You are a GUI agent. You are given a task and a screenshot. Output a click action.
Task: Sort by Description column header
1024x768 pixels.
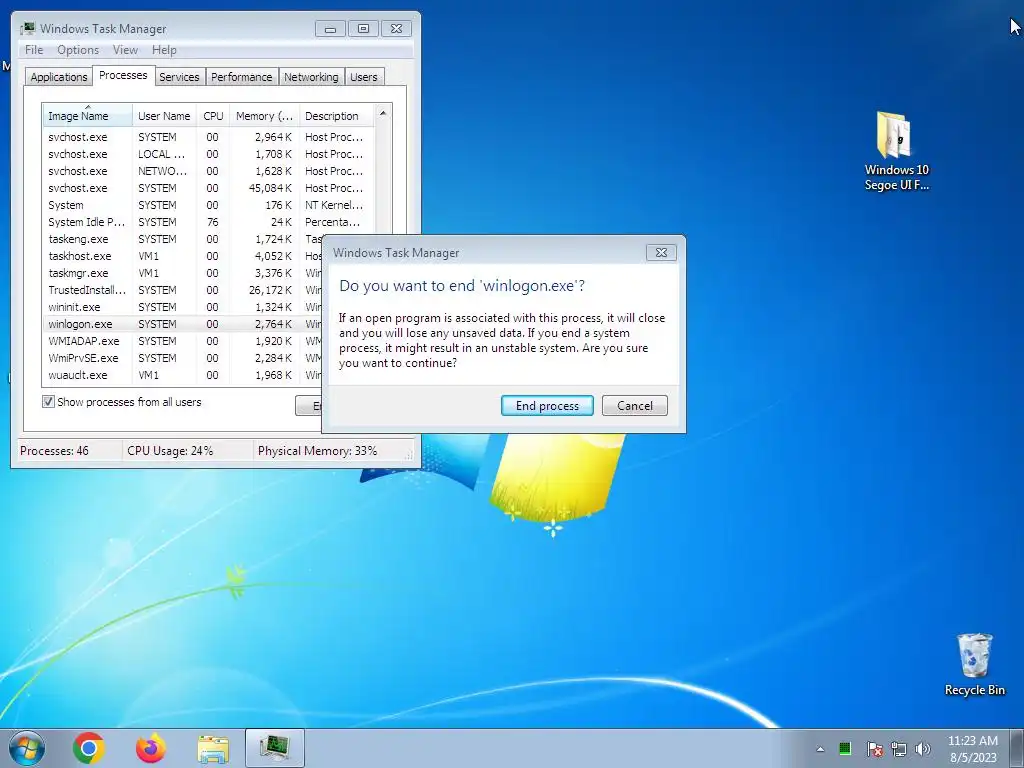[336, 116]
